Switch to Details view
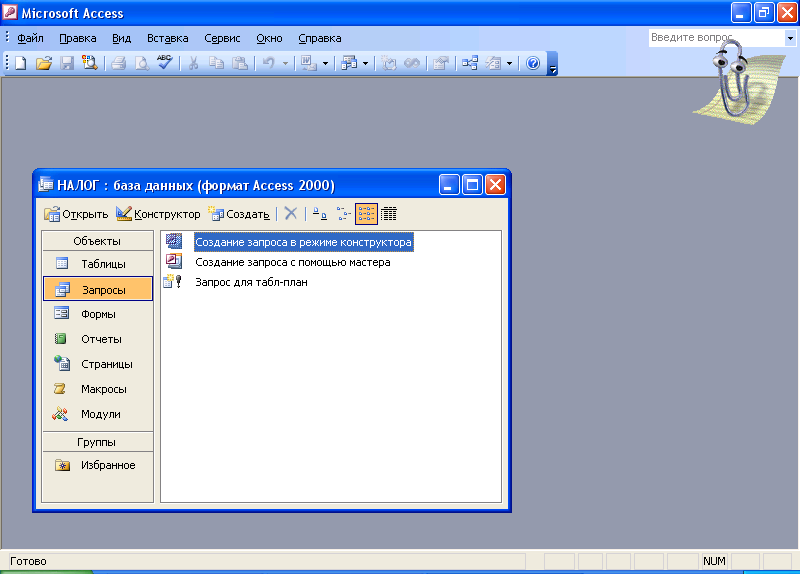Viewport: 800px width, 574px height. [x=389, y=214]
